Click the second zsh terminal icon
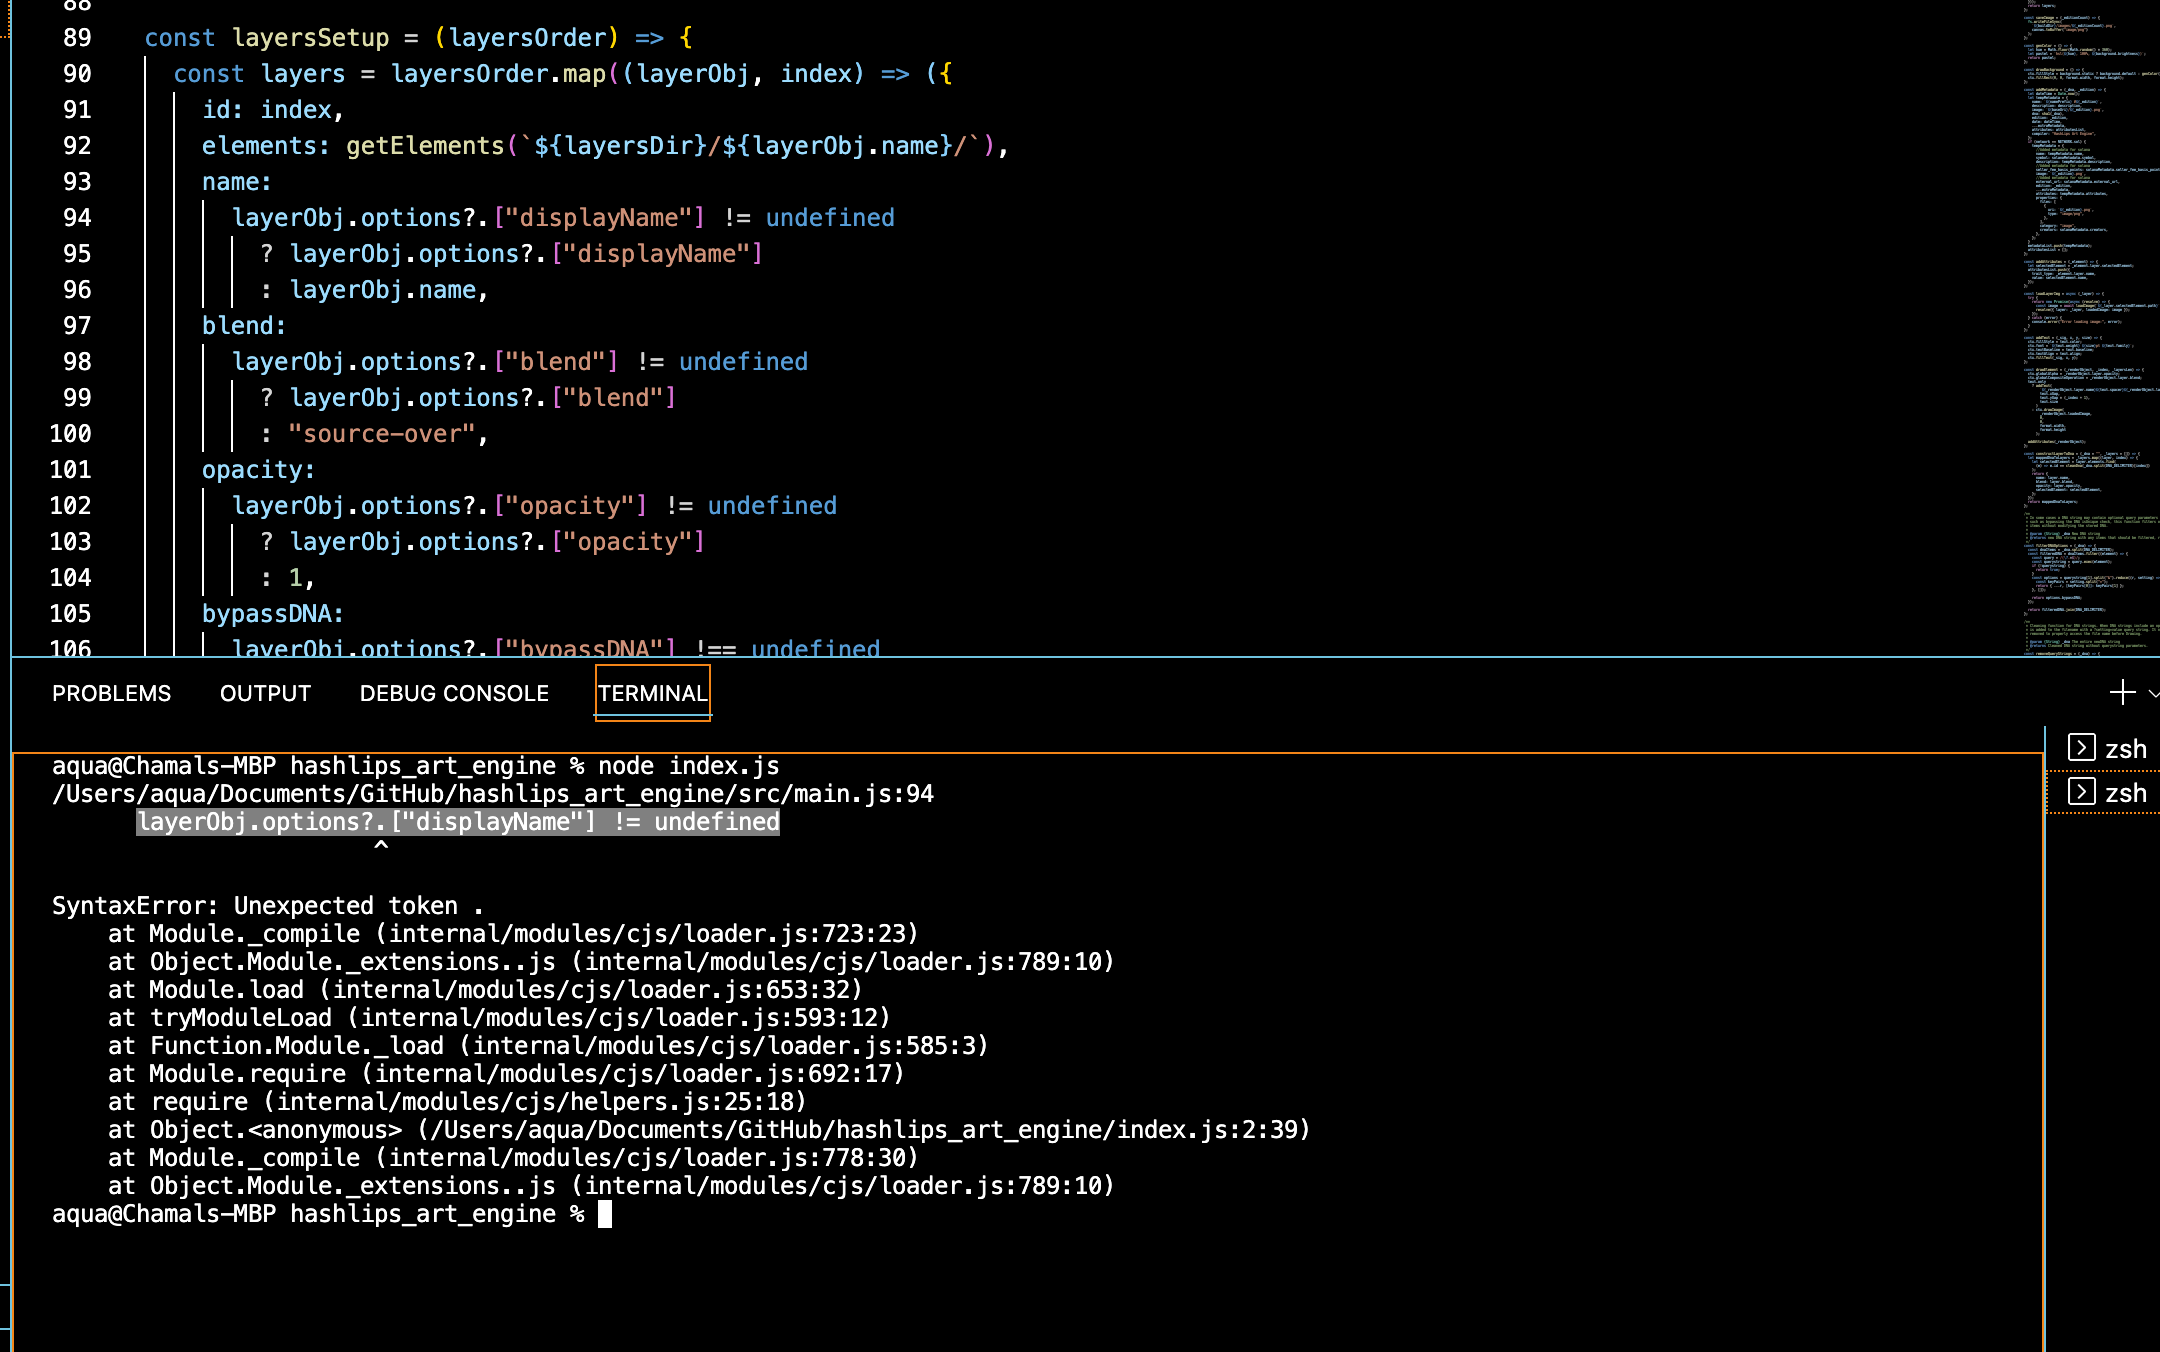Viewport: 2160px width, 1352px height. 2081,792
